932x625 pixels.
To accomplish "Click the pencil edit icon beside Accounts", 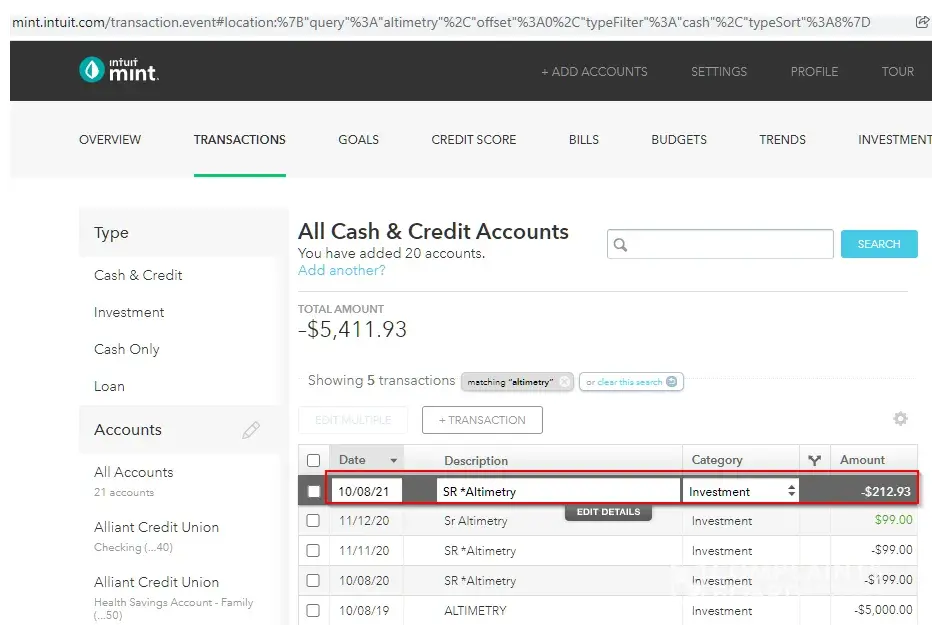I will 251,430.
